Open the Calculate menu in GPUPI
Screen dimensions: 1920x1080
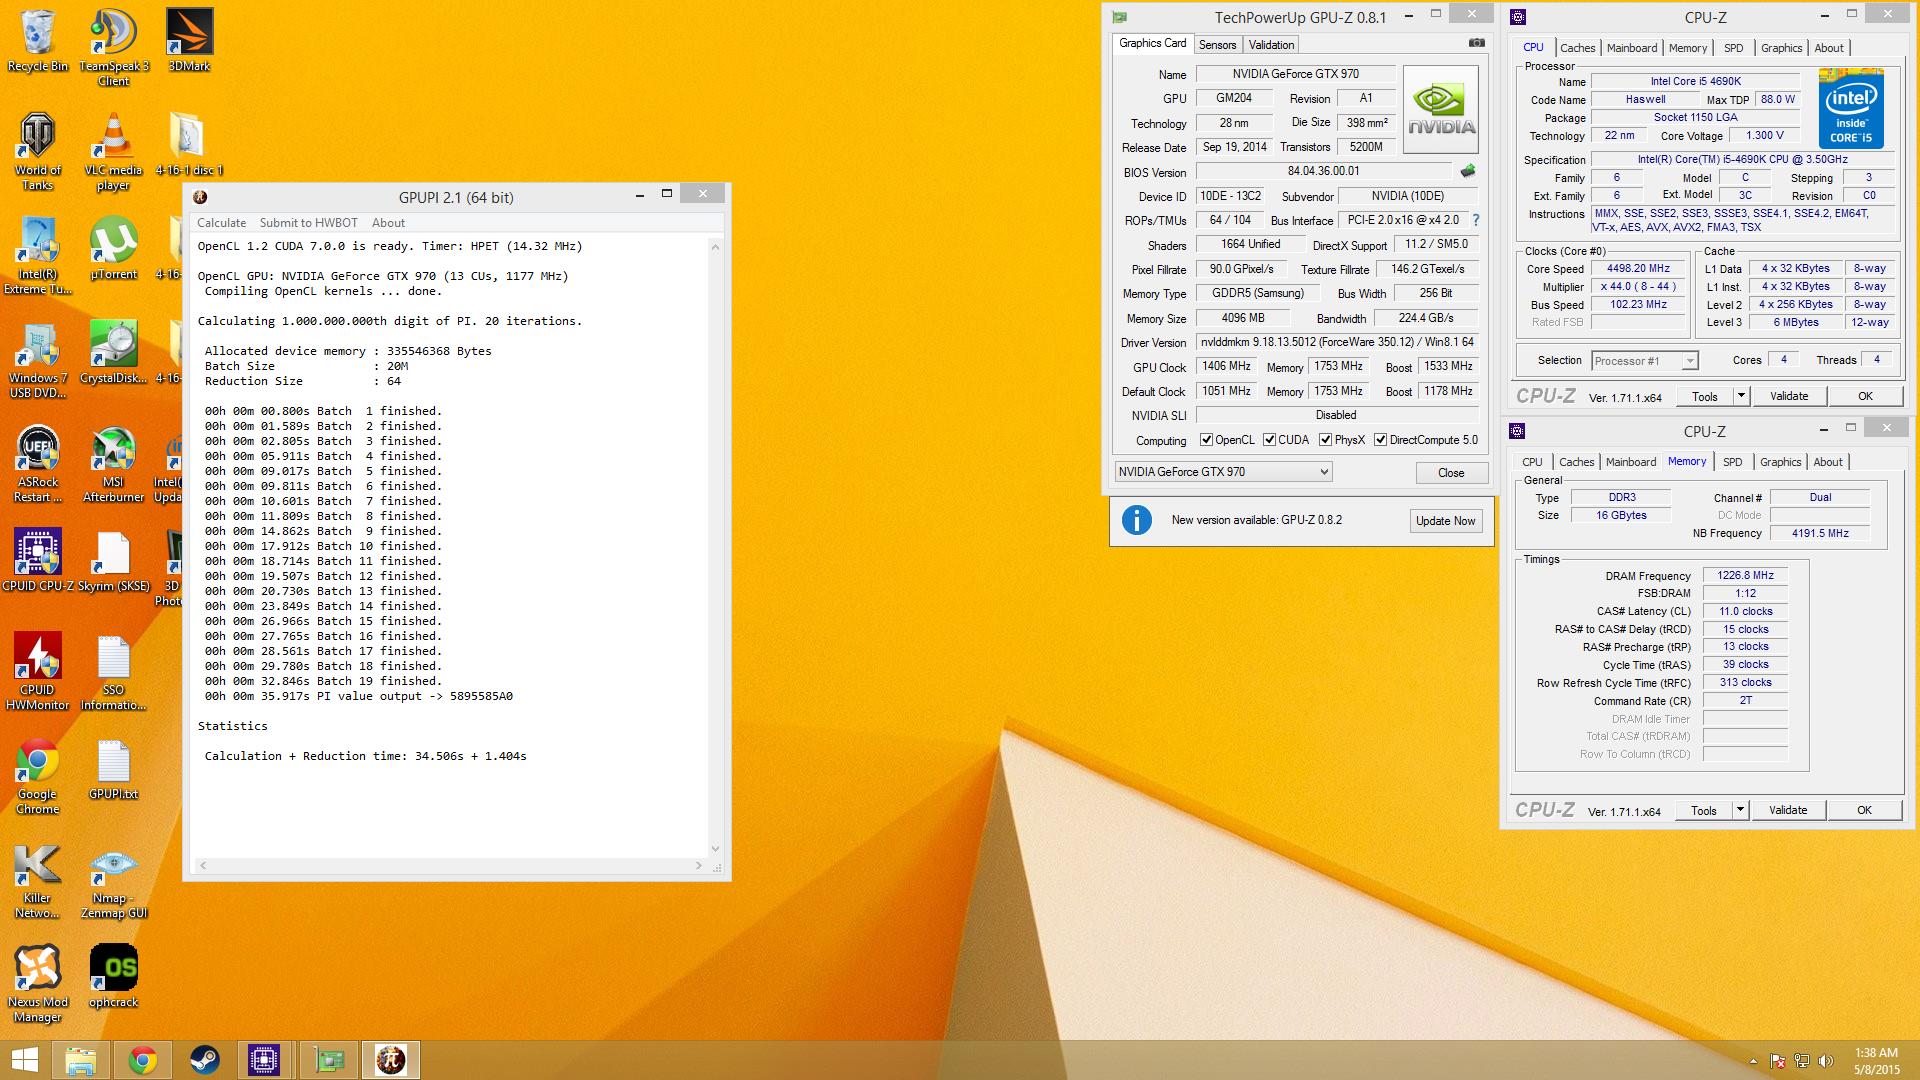click(221, 223)
